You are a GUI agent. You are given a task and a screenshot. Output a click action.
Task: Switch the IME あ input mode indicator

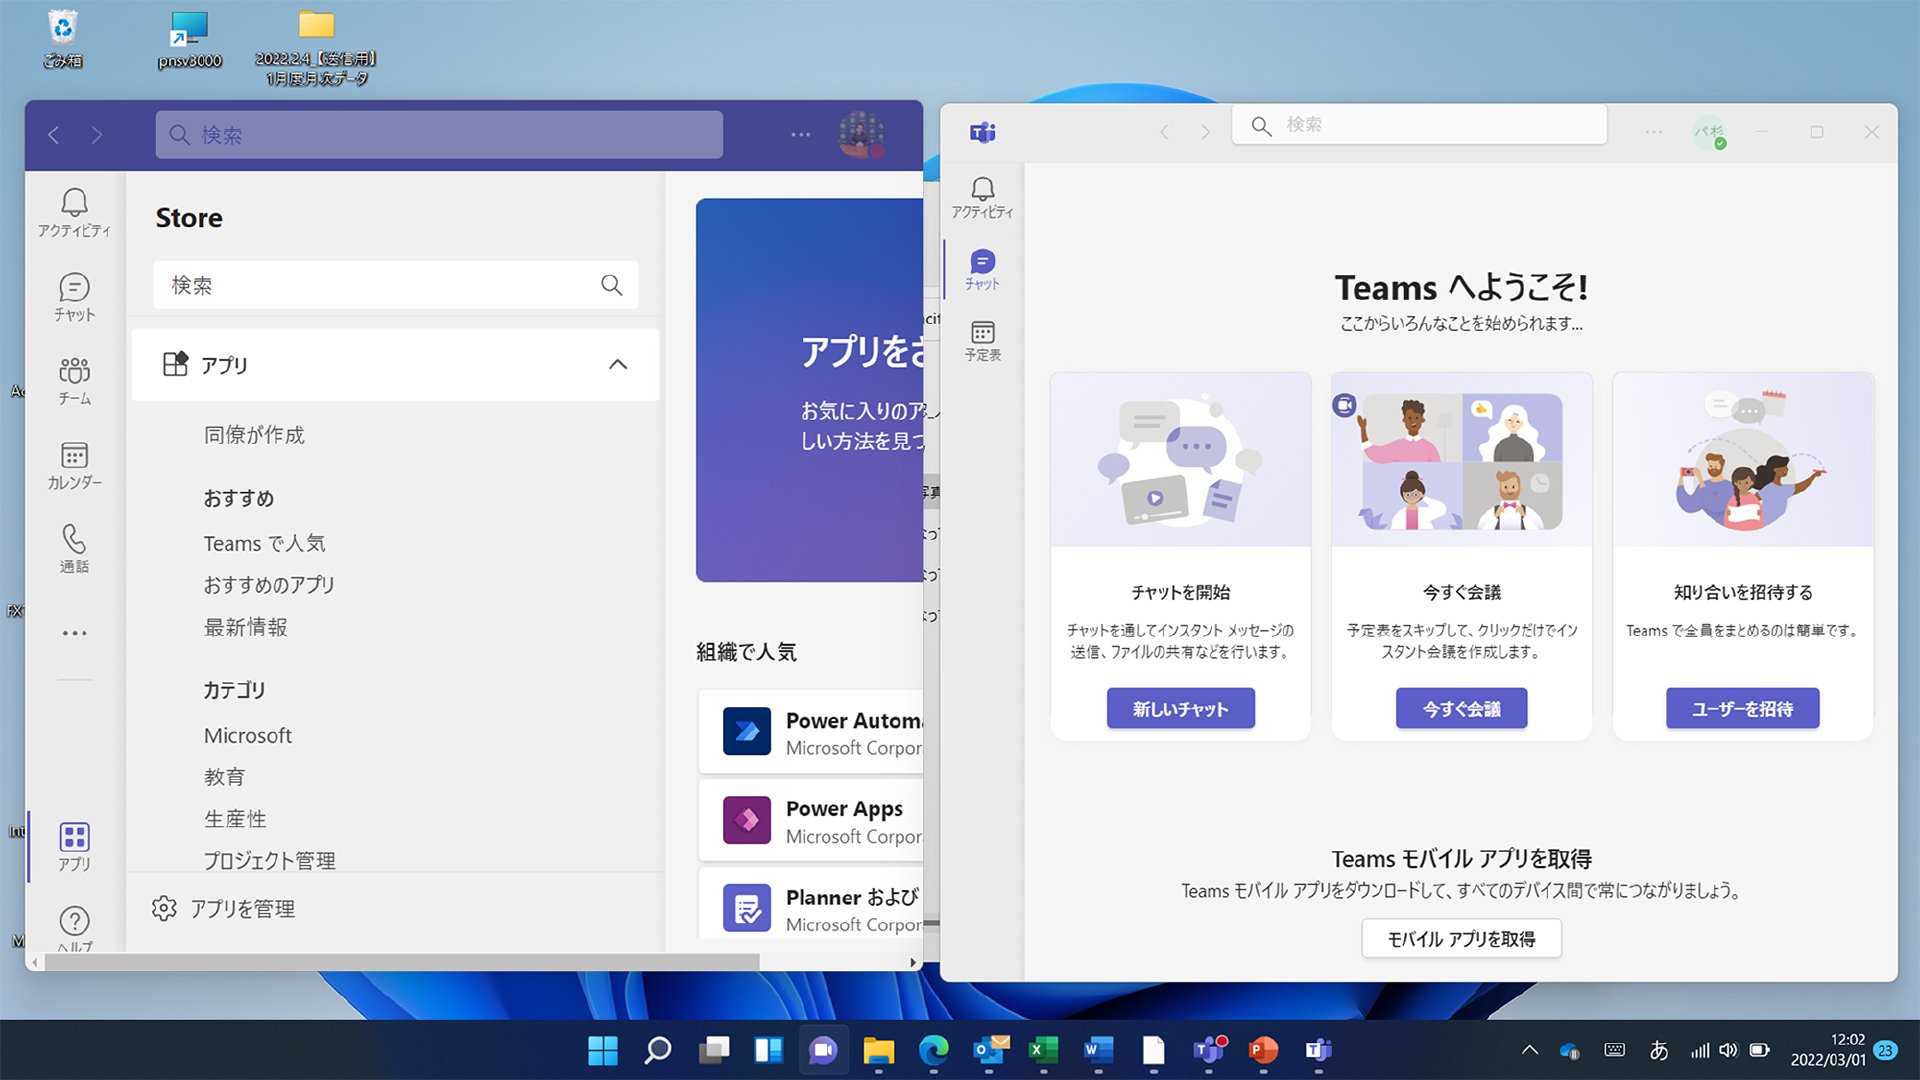click(x=1659, y=1050)
